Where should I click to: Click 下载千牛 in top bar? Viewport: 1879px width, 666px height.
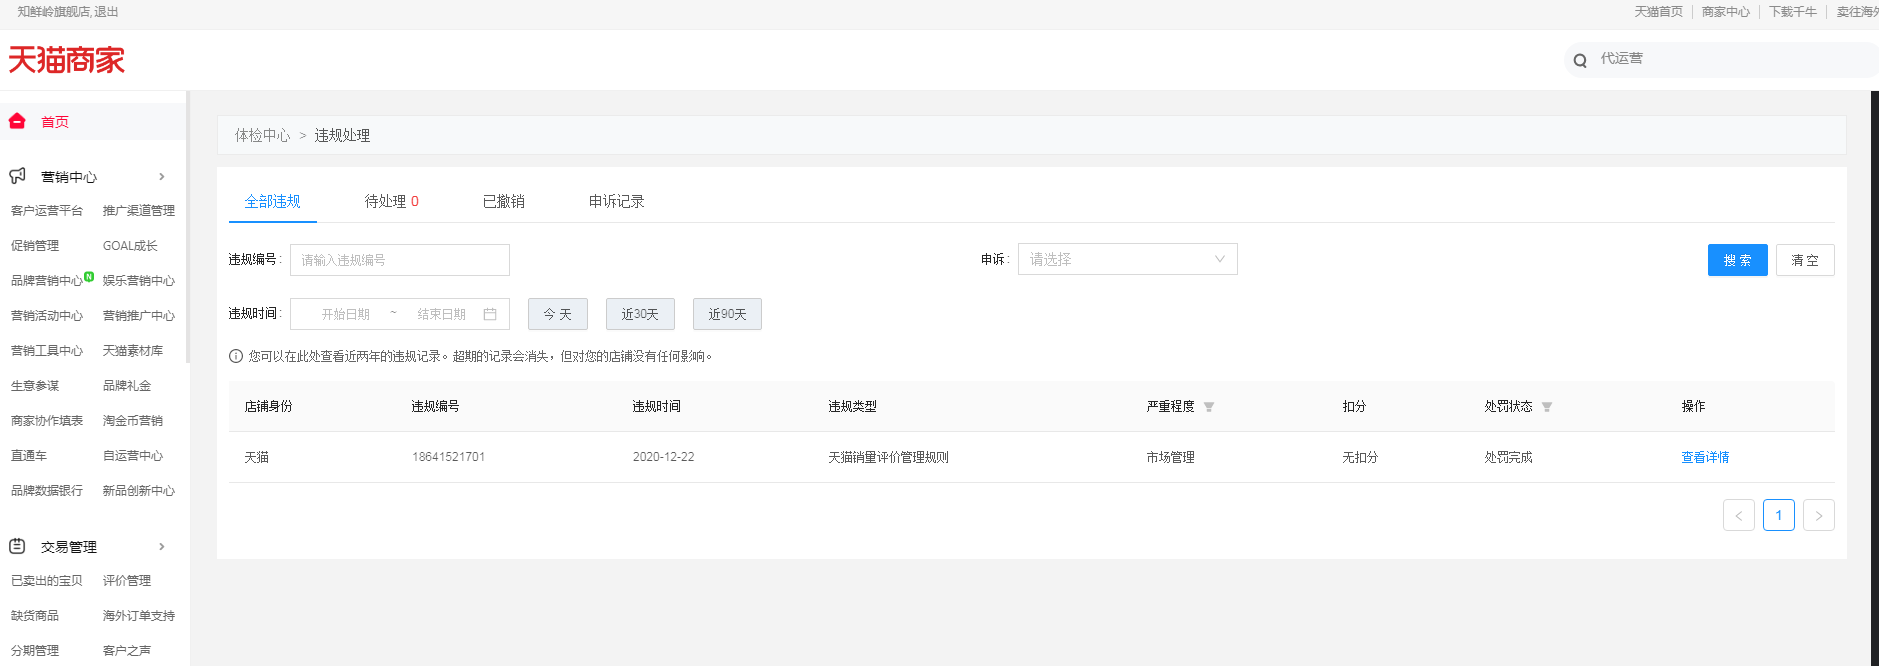(1793, 12)
